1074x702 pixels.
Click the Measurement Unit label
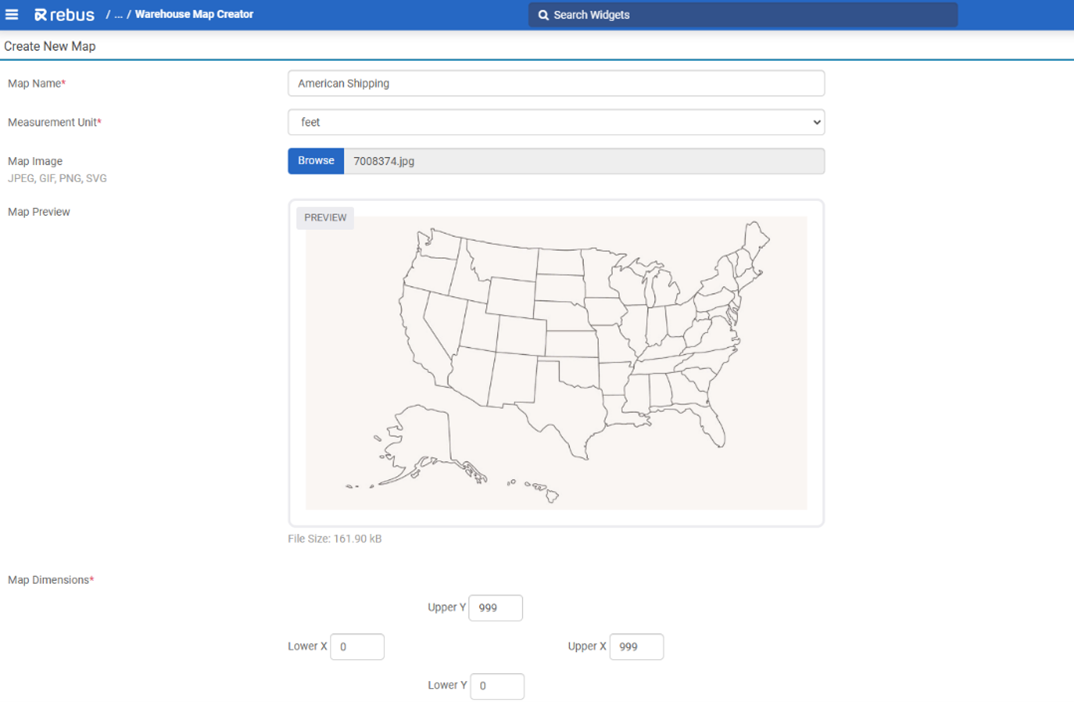pos(54,122)
